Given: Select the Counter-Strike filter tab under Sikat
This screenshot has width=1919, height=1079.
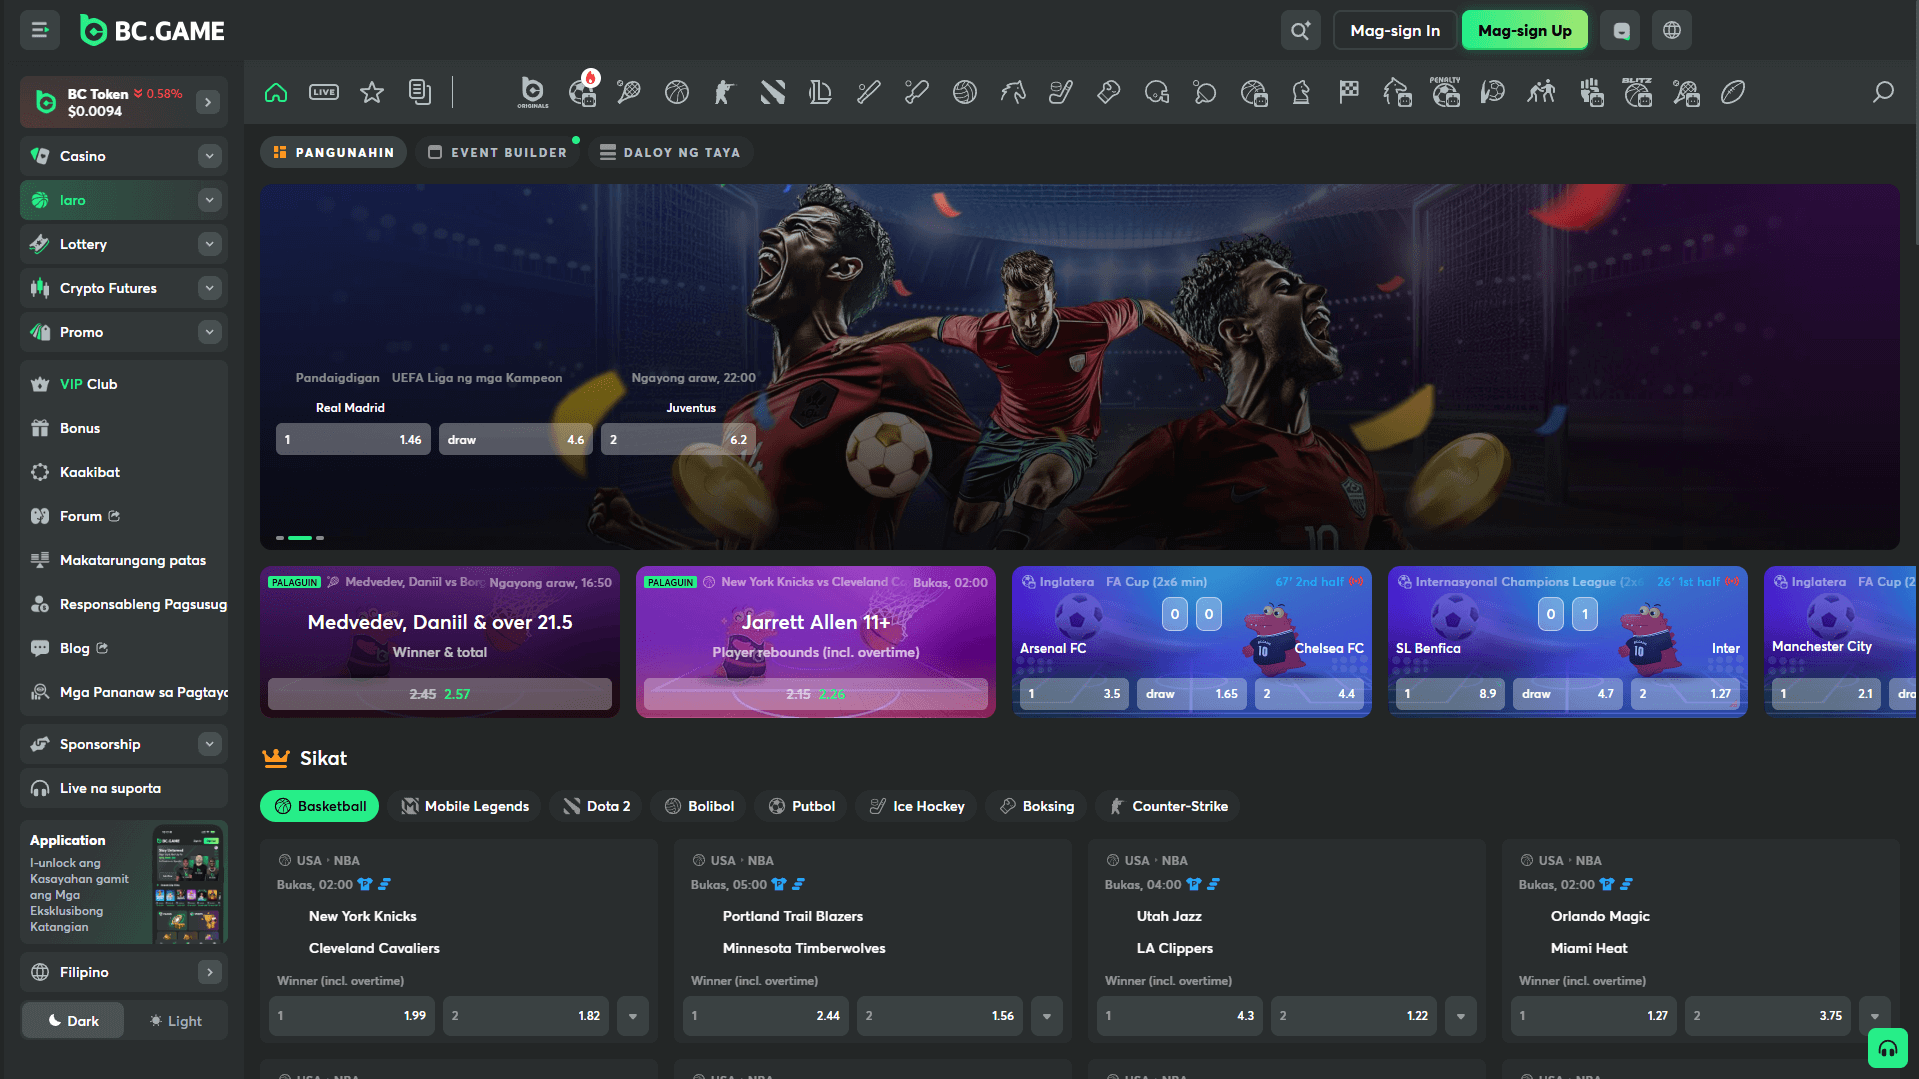Looking at the screenshot, I should 1168,806.
